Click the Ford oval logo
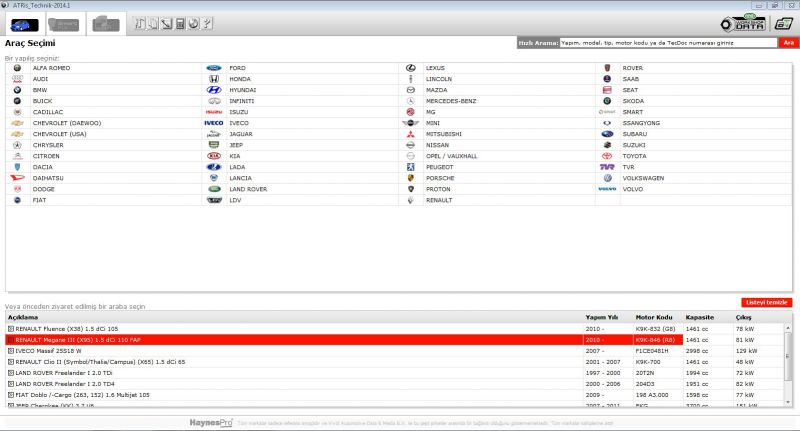This screenshot has height=431, width=800. (x=214, y=68)
